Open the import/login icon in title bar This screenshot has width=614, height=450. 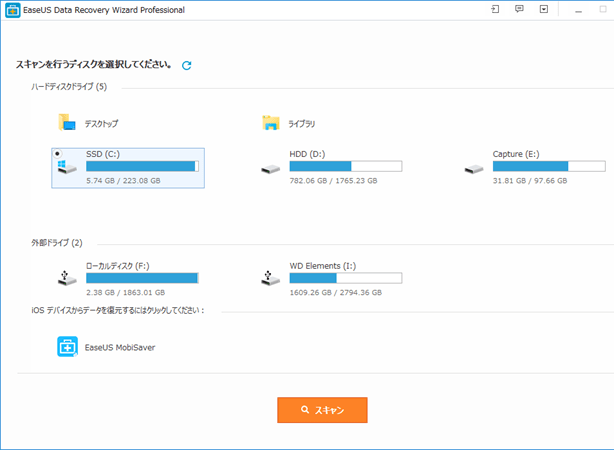tap(495, 9)
